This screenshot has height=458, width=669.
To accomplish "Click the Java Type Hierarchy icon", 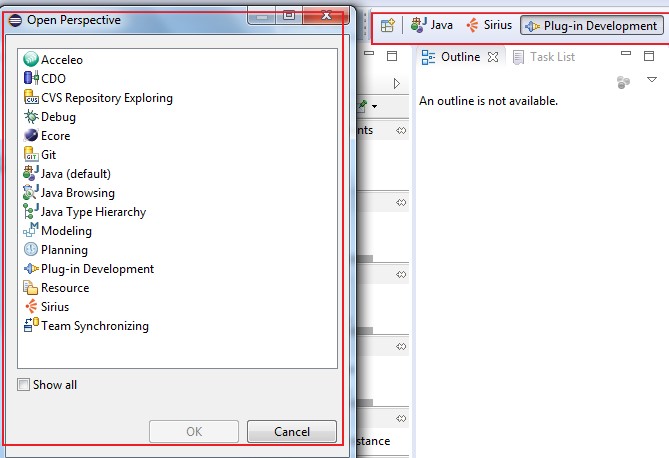I will [31, 211].
